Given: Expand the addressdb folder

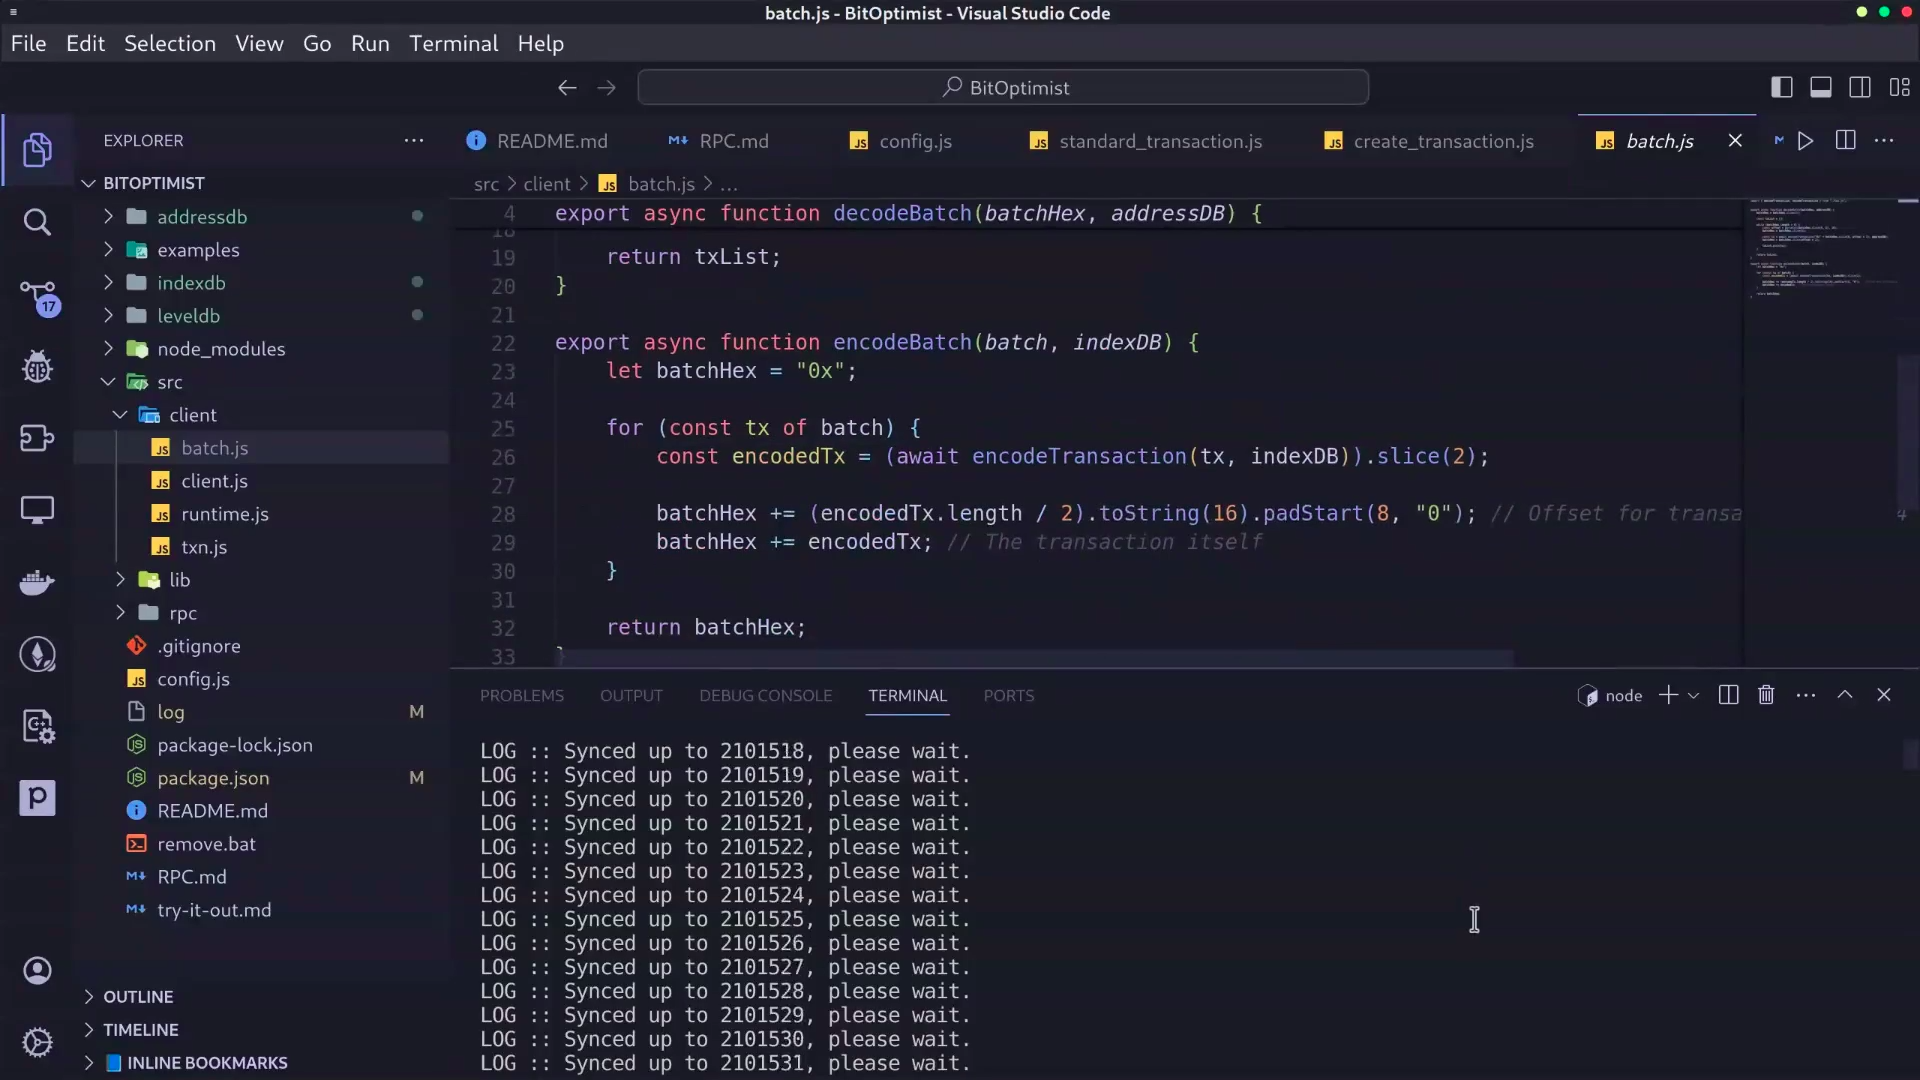Looking at the screenshot, I should click(x=201, y=217).
